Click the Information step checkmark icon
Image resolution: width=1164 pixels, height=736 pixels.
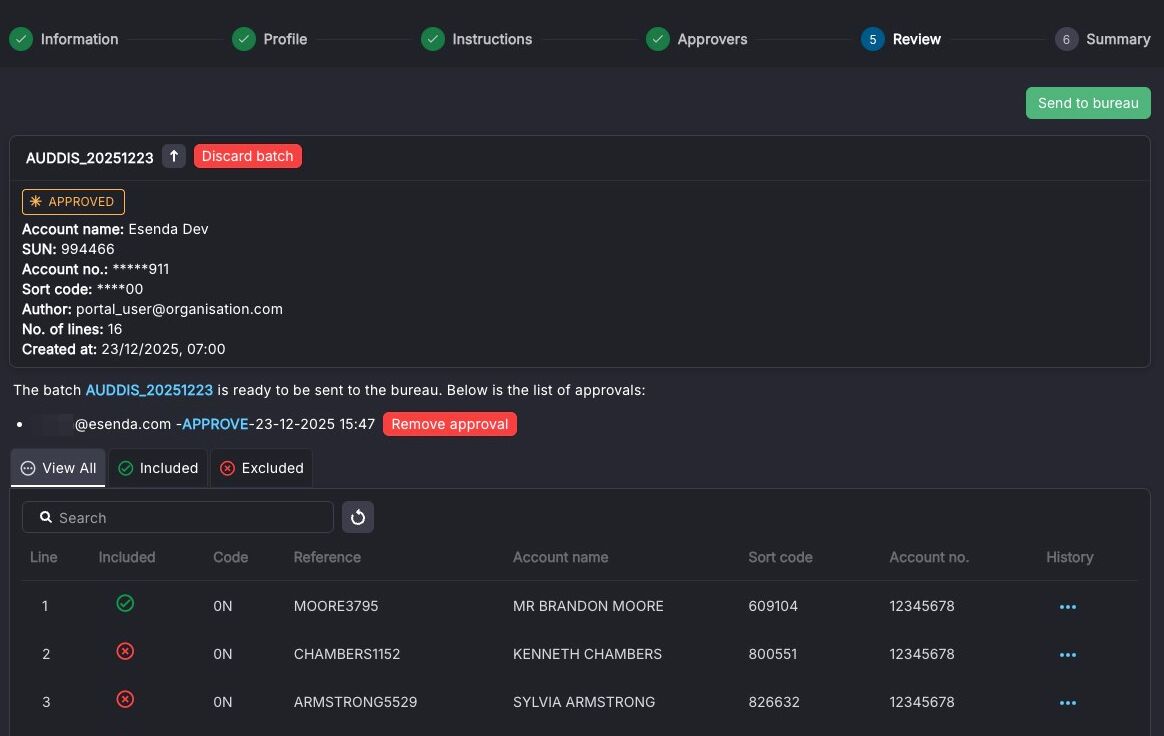point(21,39)
